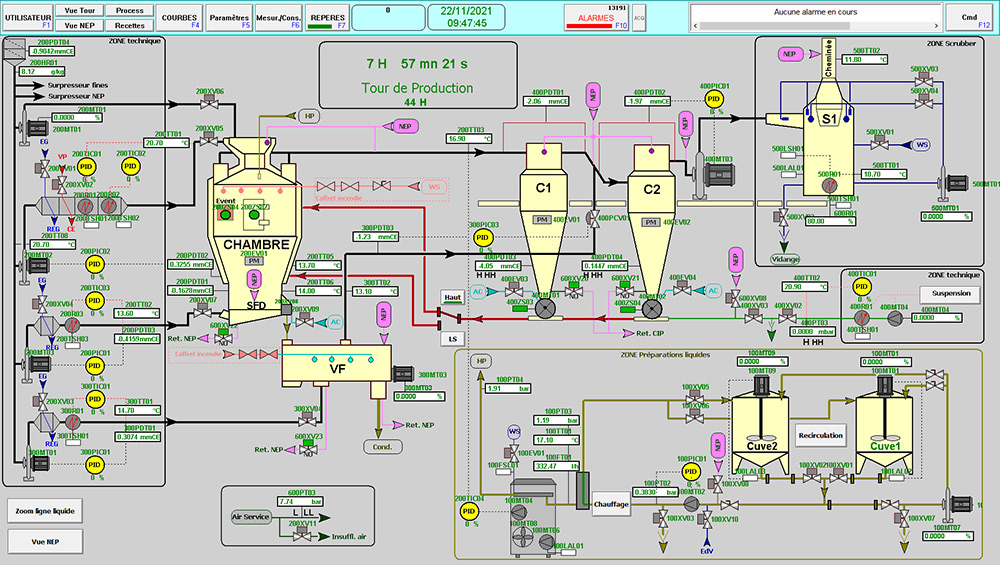Open the 200TIC02 PID controller
This screenshot has width=1000, height=565.
(x=131, y=166)
